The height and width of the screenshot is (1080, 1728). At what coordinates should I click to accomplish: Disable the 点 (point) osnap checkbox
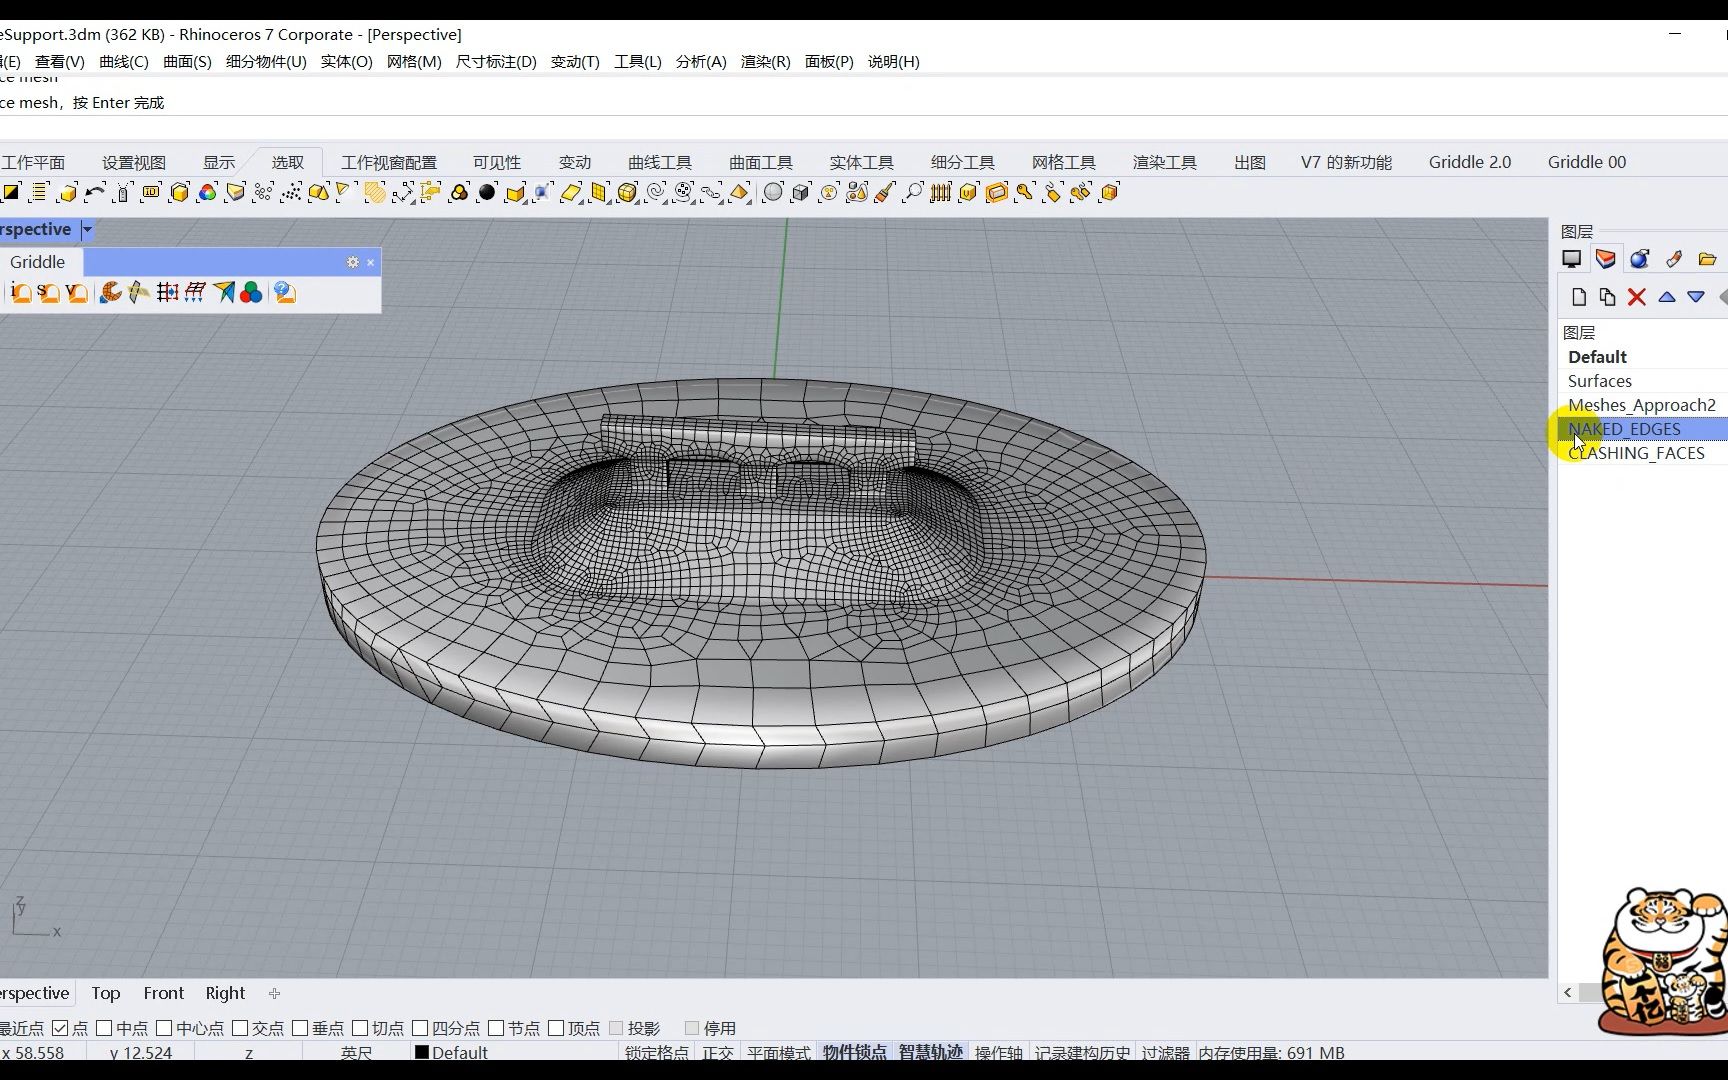pyautogui.click(x=60, y=1028)
